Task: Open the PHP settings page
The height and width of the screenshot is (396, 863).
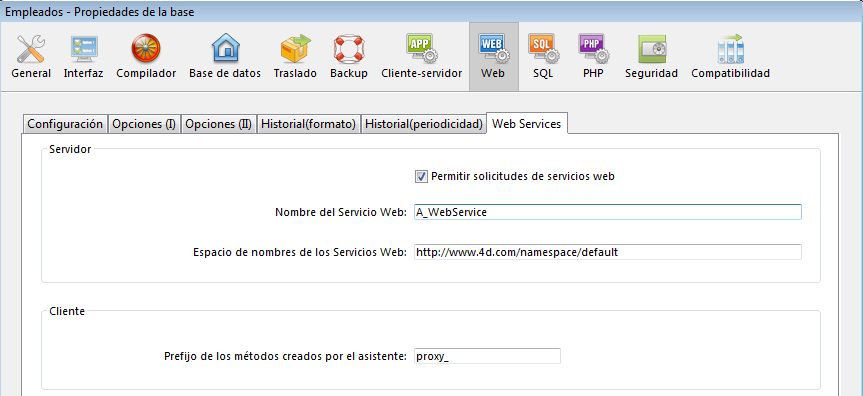Action: pos(593,56)
